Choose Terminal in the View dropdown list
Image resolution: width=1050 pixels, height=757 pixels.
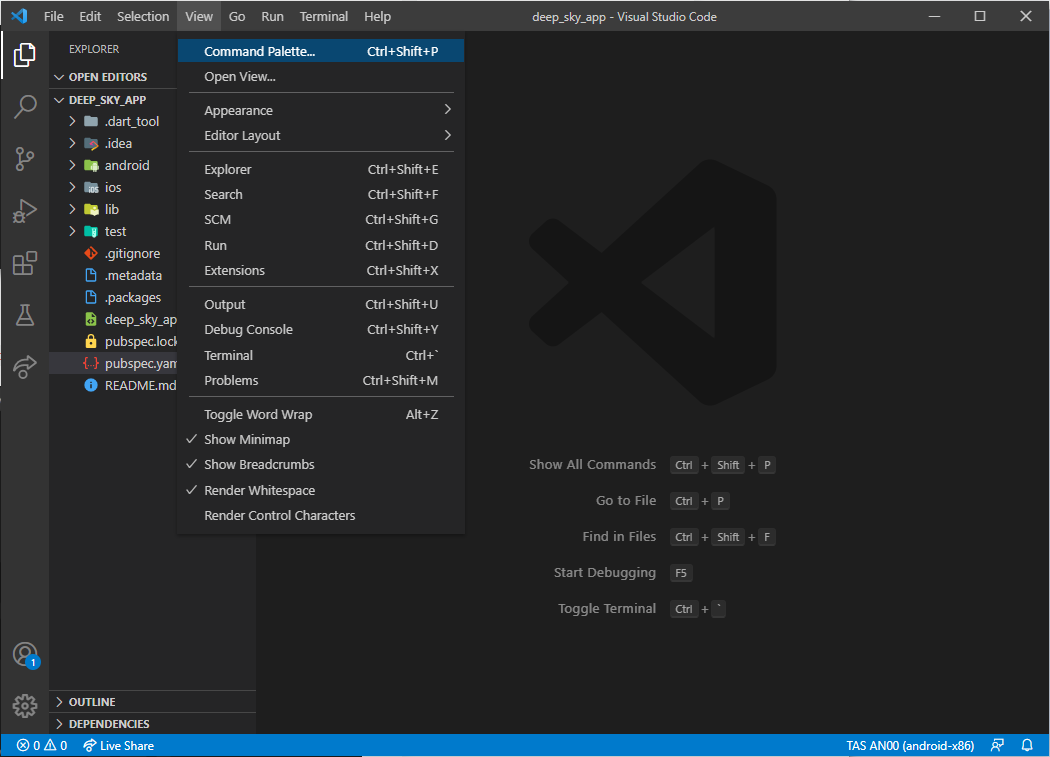[321, 355]
